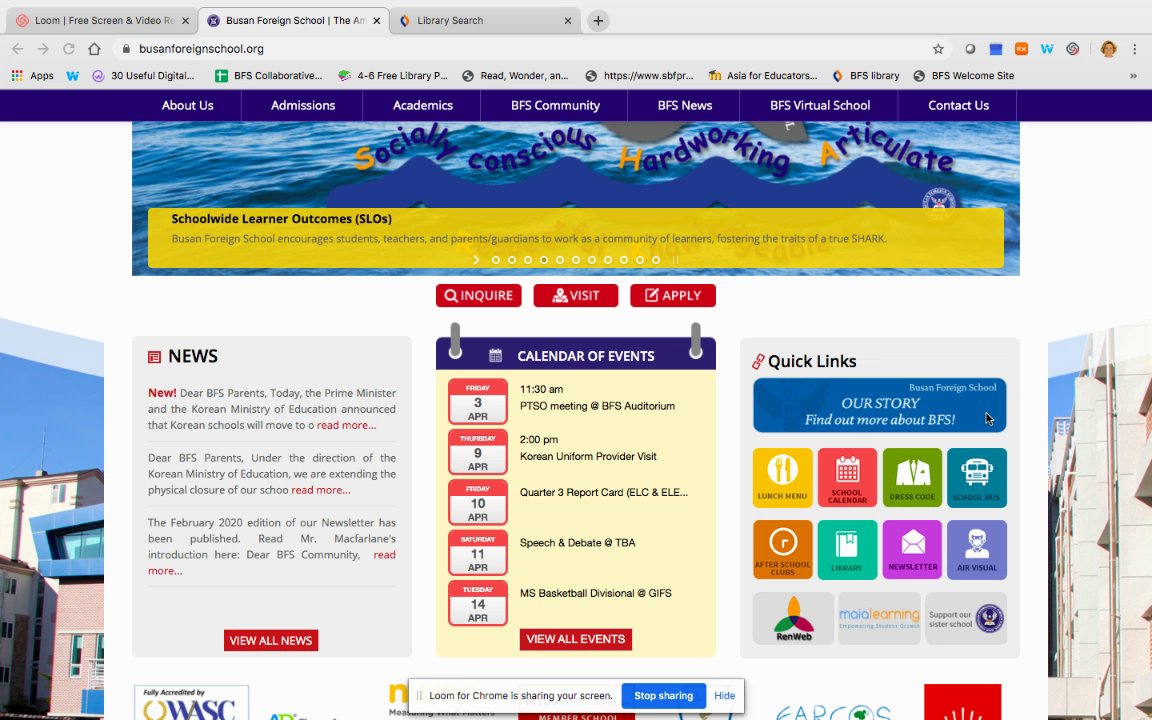The image size is (1152, 720).
Task: Open the Chrome three-dot menu
Action: pos(1135,48)
